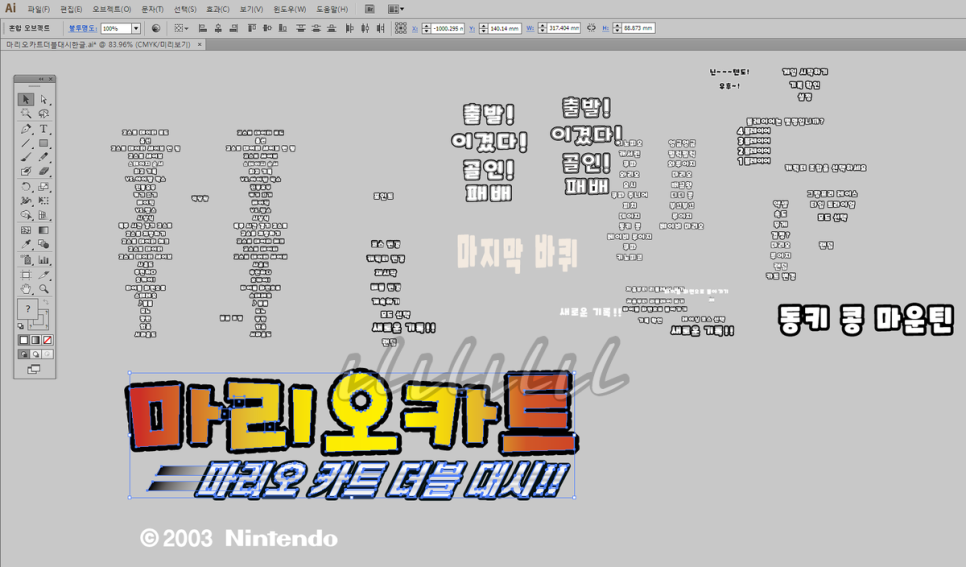Select the Type tool
The height and width of the screenshot is (567, 966).
(44, 129)
